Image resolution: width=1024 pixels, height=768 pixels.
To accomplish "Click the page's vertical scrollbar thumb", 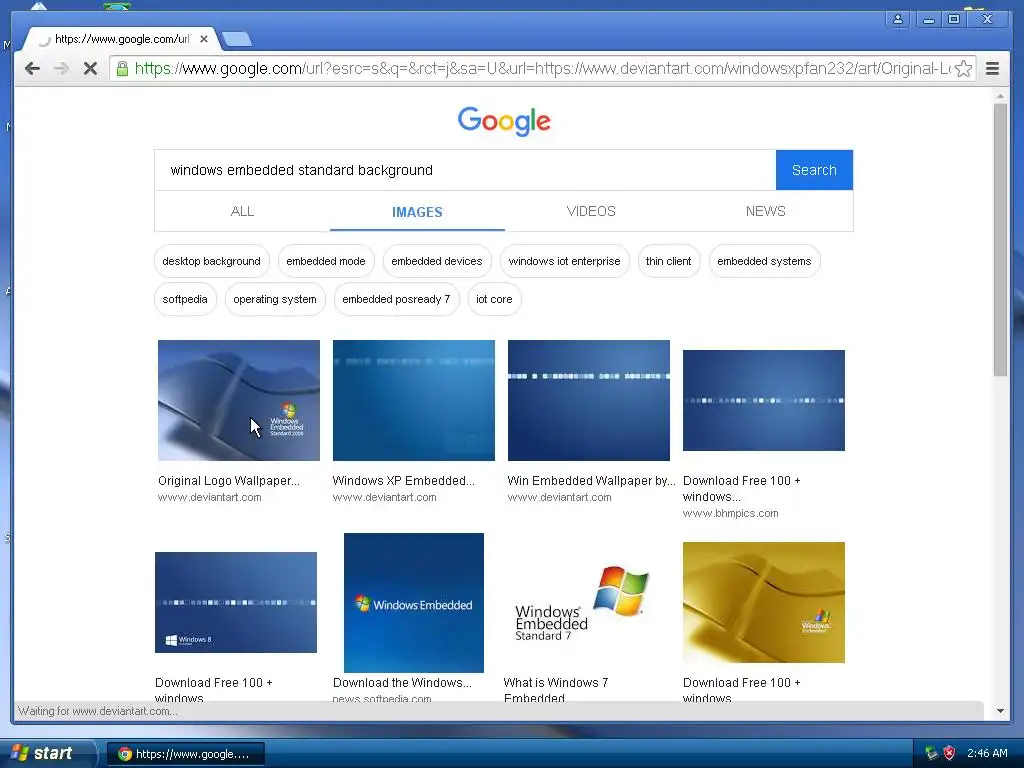I will point(1000,240).
